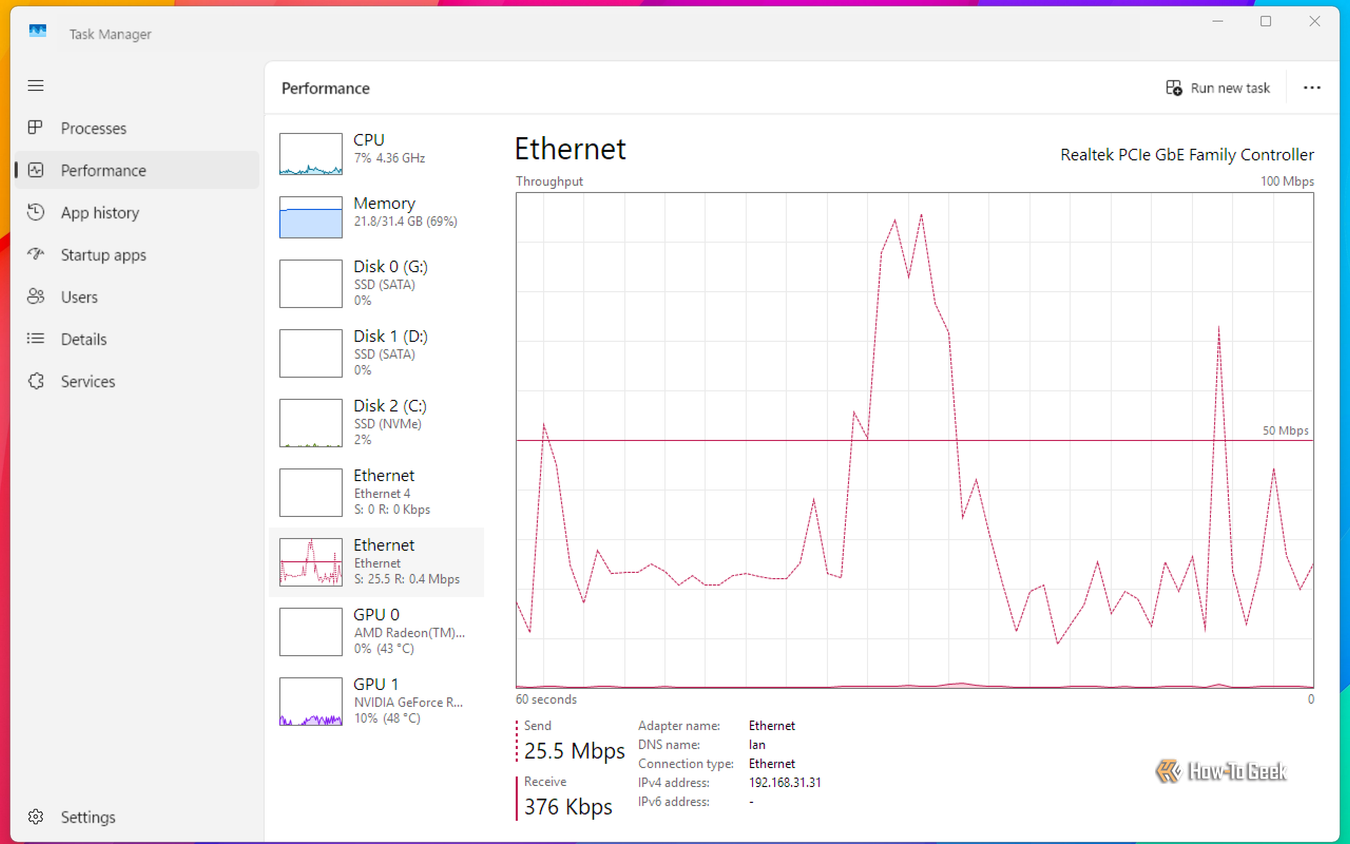Select the CPU mini graph thumbnail
This screenshot has width=1350, height=844.
pyautogui.click(x=311, y=154)
